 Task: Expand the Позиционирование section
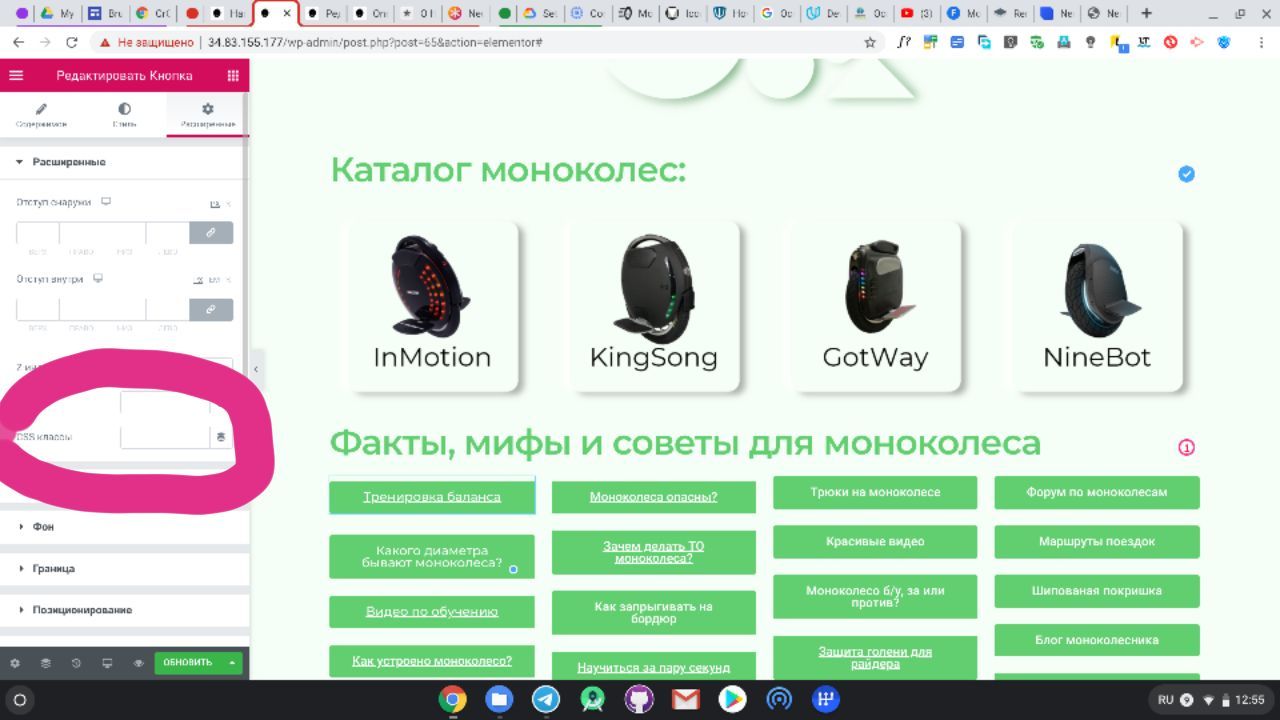pos(124,609)
